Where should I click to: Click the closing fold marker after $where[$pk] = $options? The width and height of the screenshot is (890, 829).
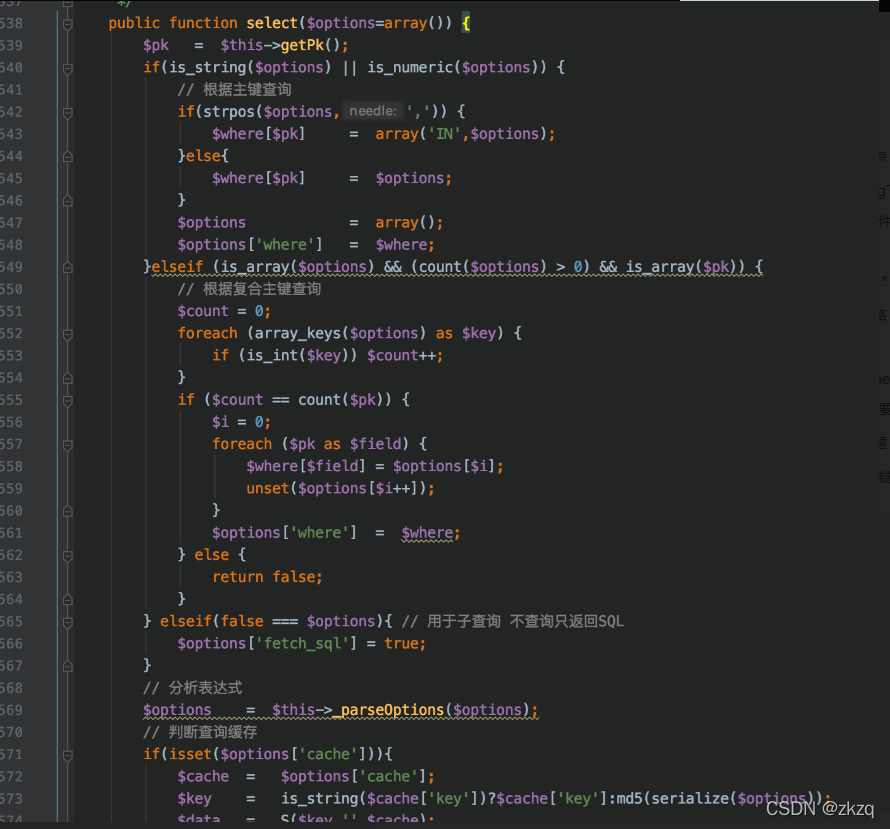[x=68, y=201]
